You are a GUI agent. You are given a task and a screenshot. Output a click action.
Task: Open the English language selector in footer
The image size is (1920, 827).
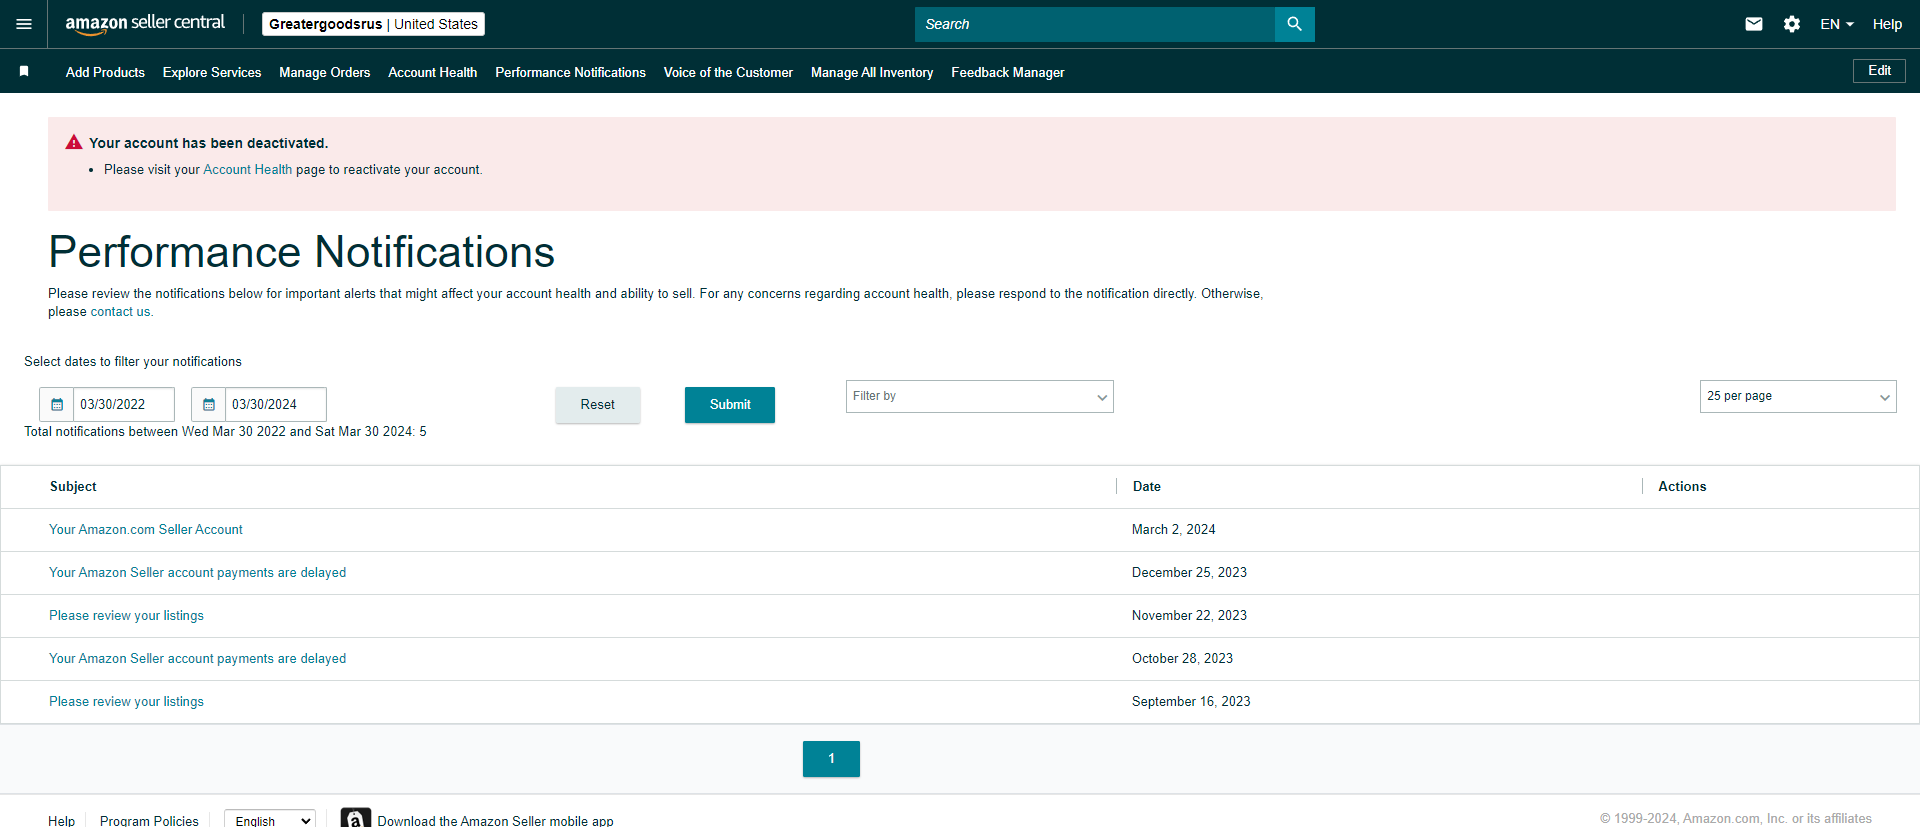(x=270, y=820)
